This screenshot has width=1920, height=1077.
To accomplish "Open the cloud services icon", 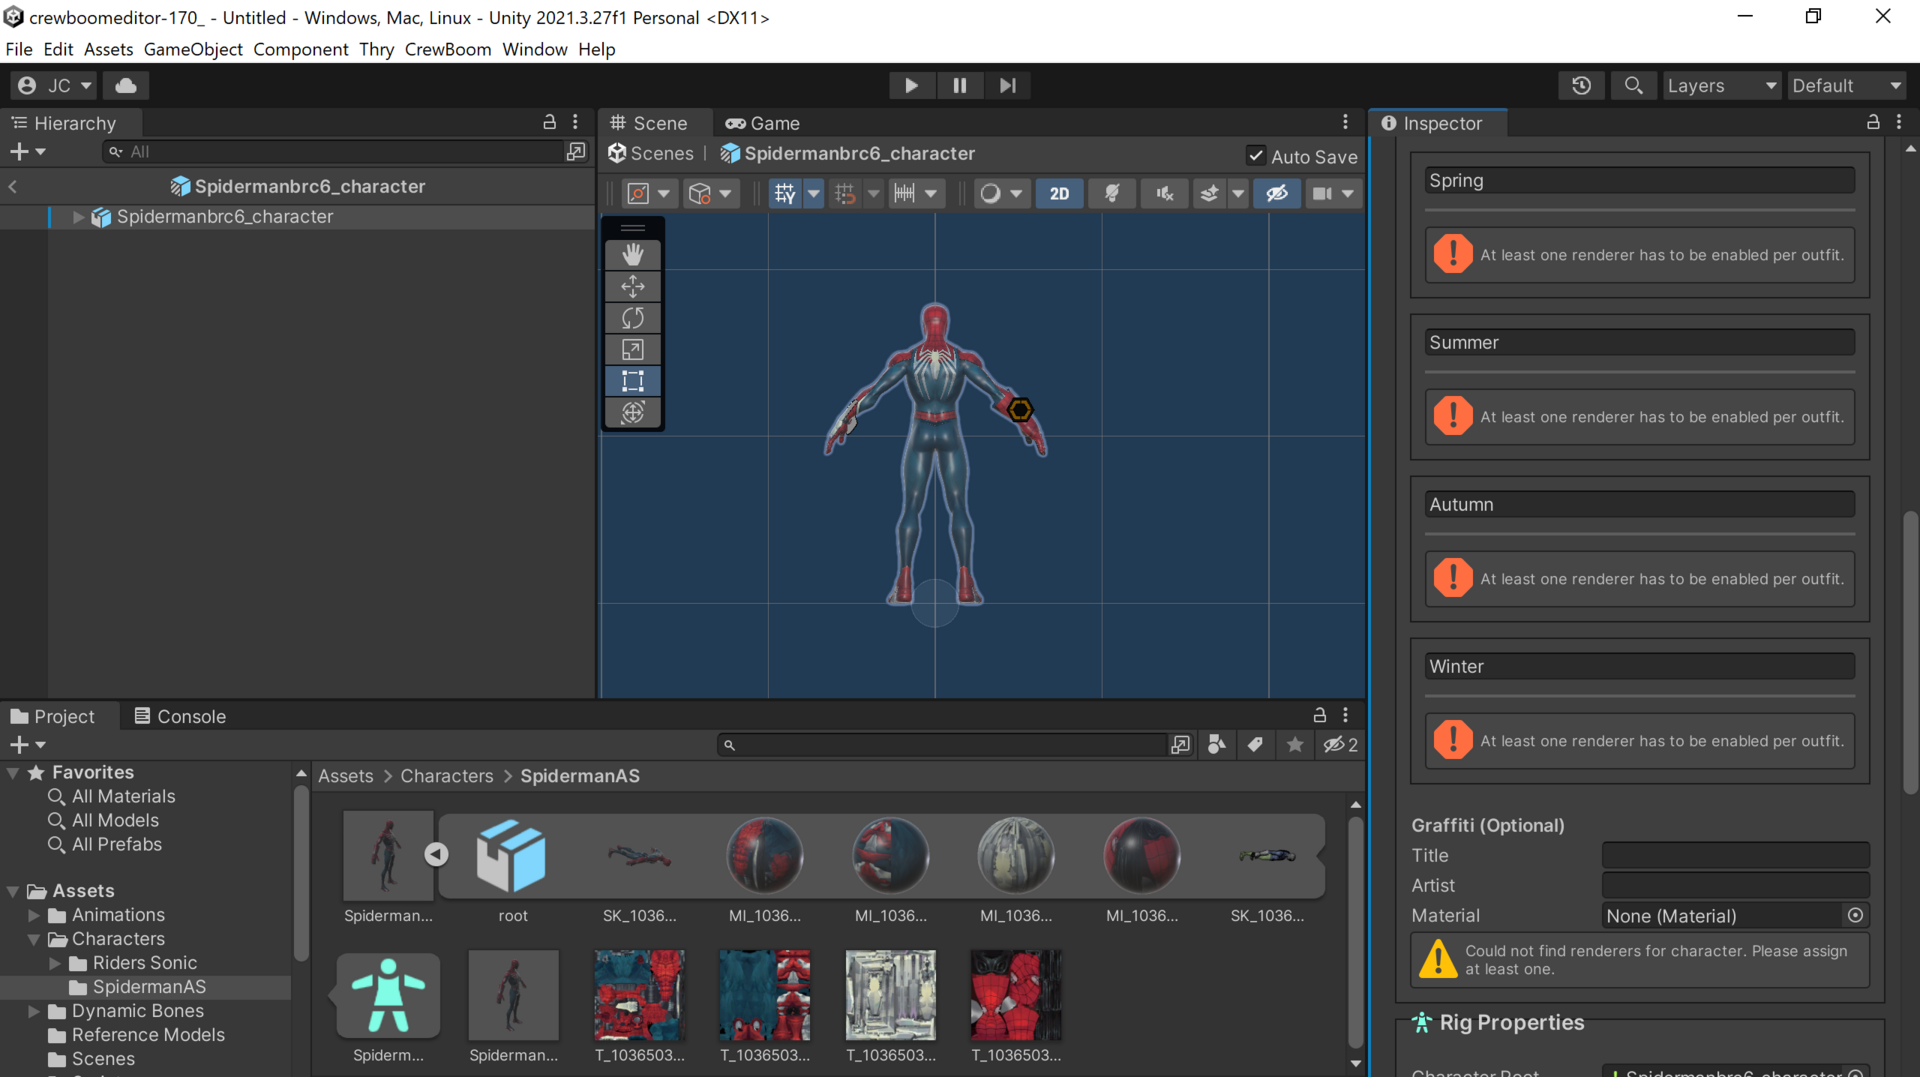I will pos(126,85).
